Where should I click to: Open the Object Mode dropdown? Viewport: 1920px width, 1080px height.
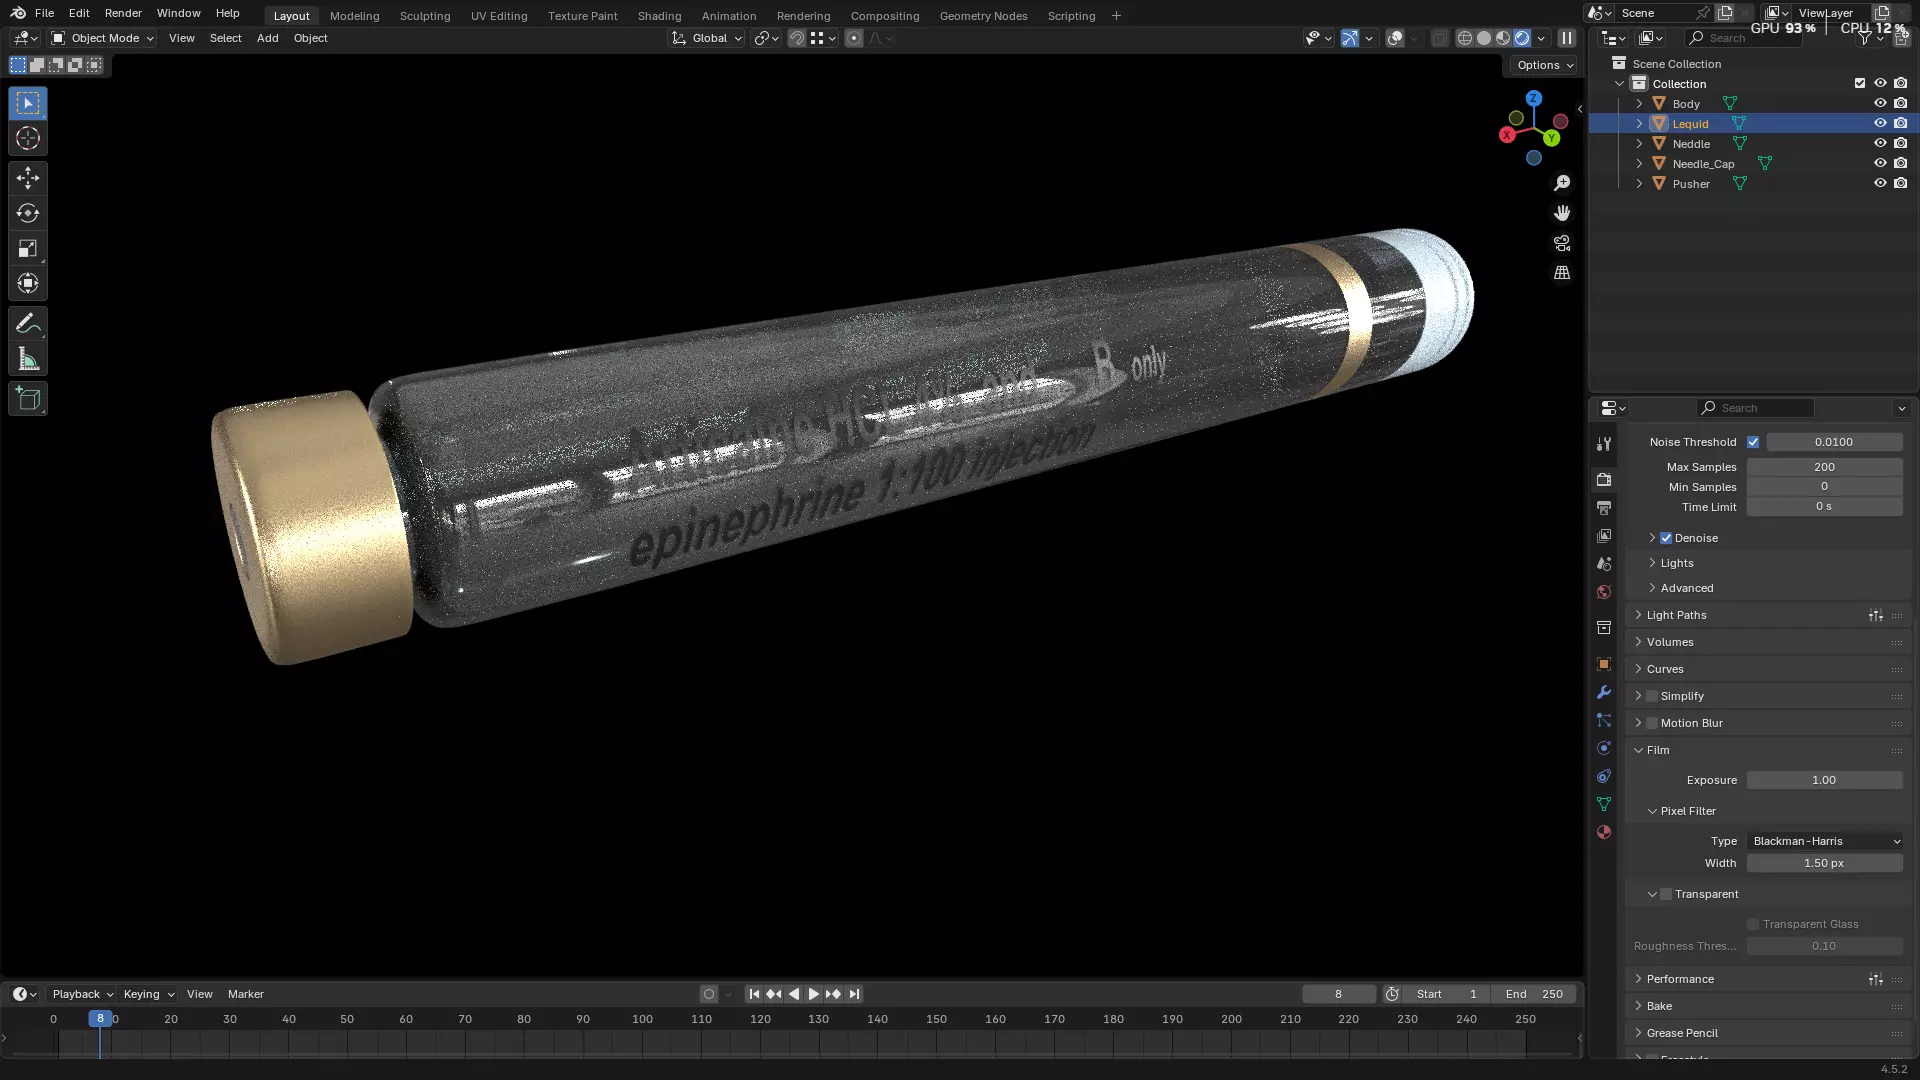pyautogui.click(x=103, y=38)
